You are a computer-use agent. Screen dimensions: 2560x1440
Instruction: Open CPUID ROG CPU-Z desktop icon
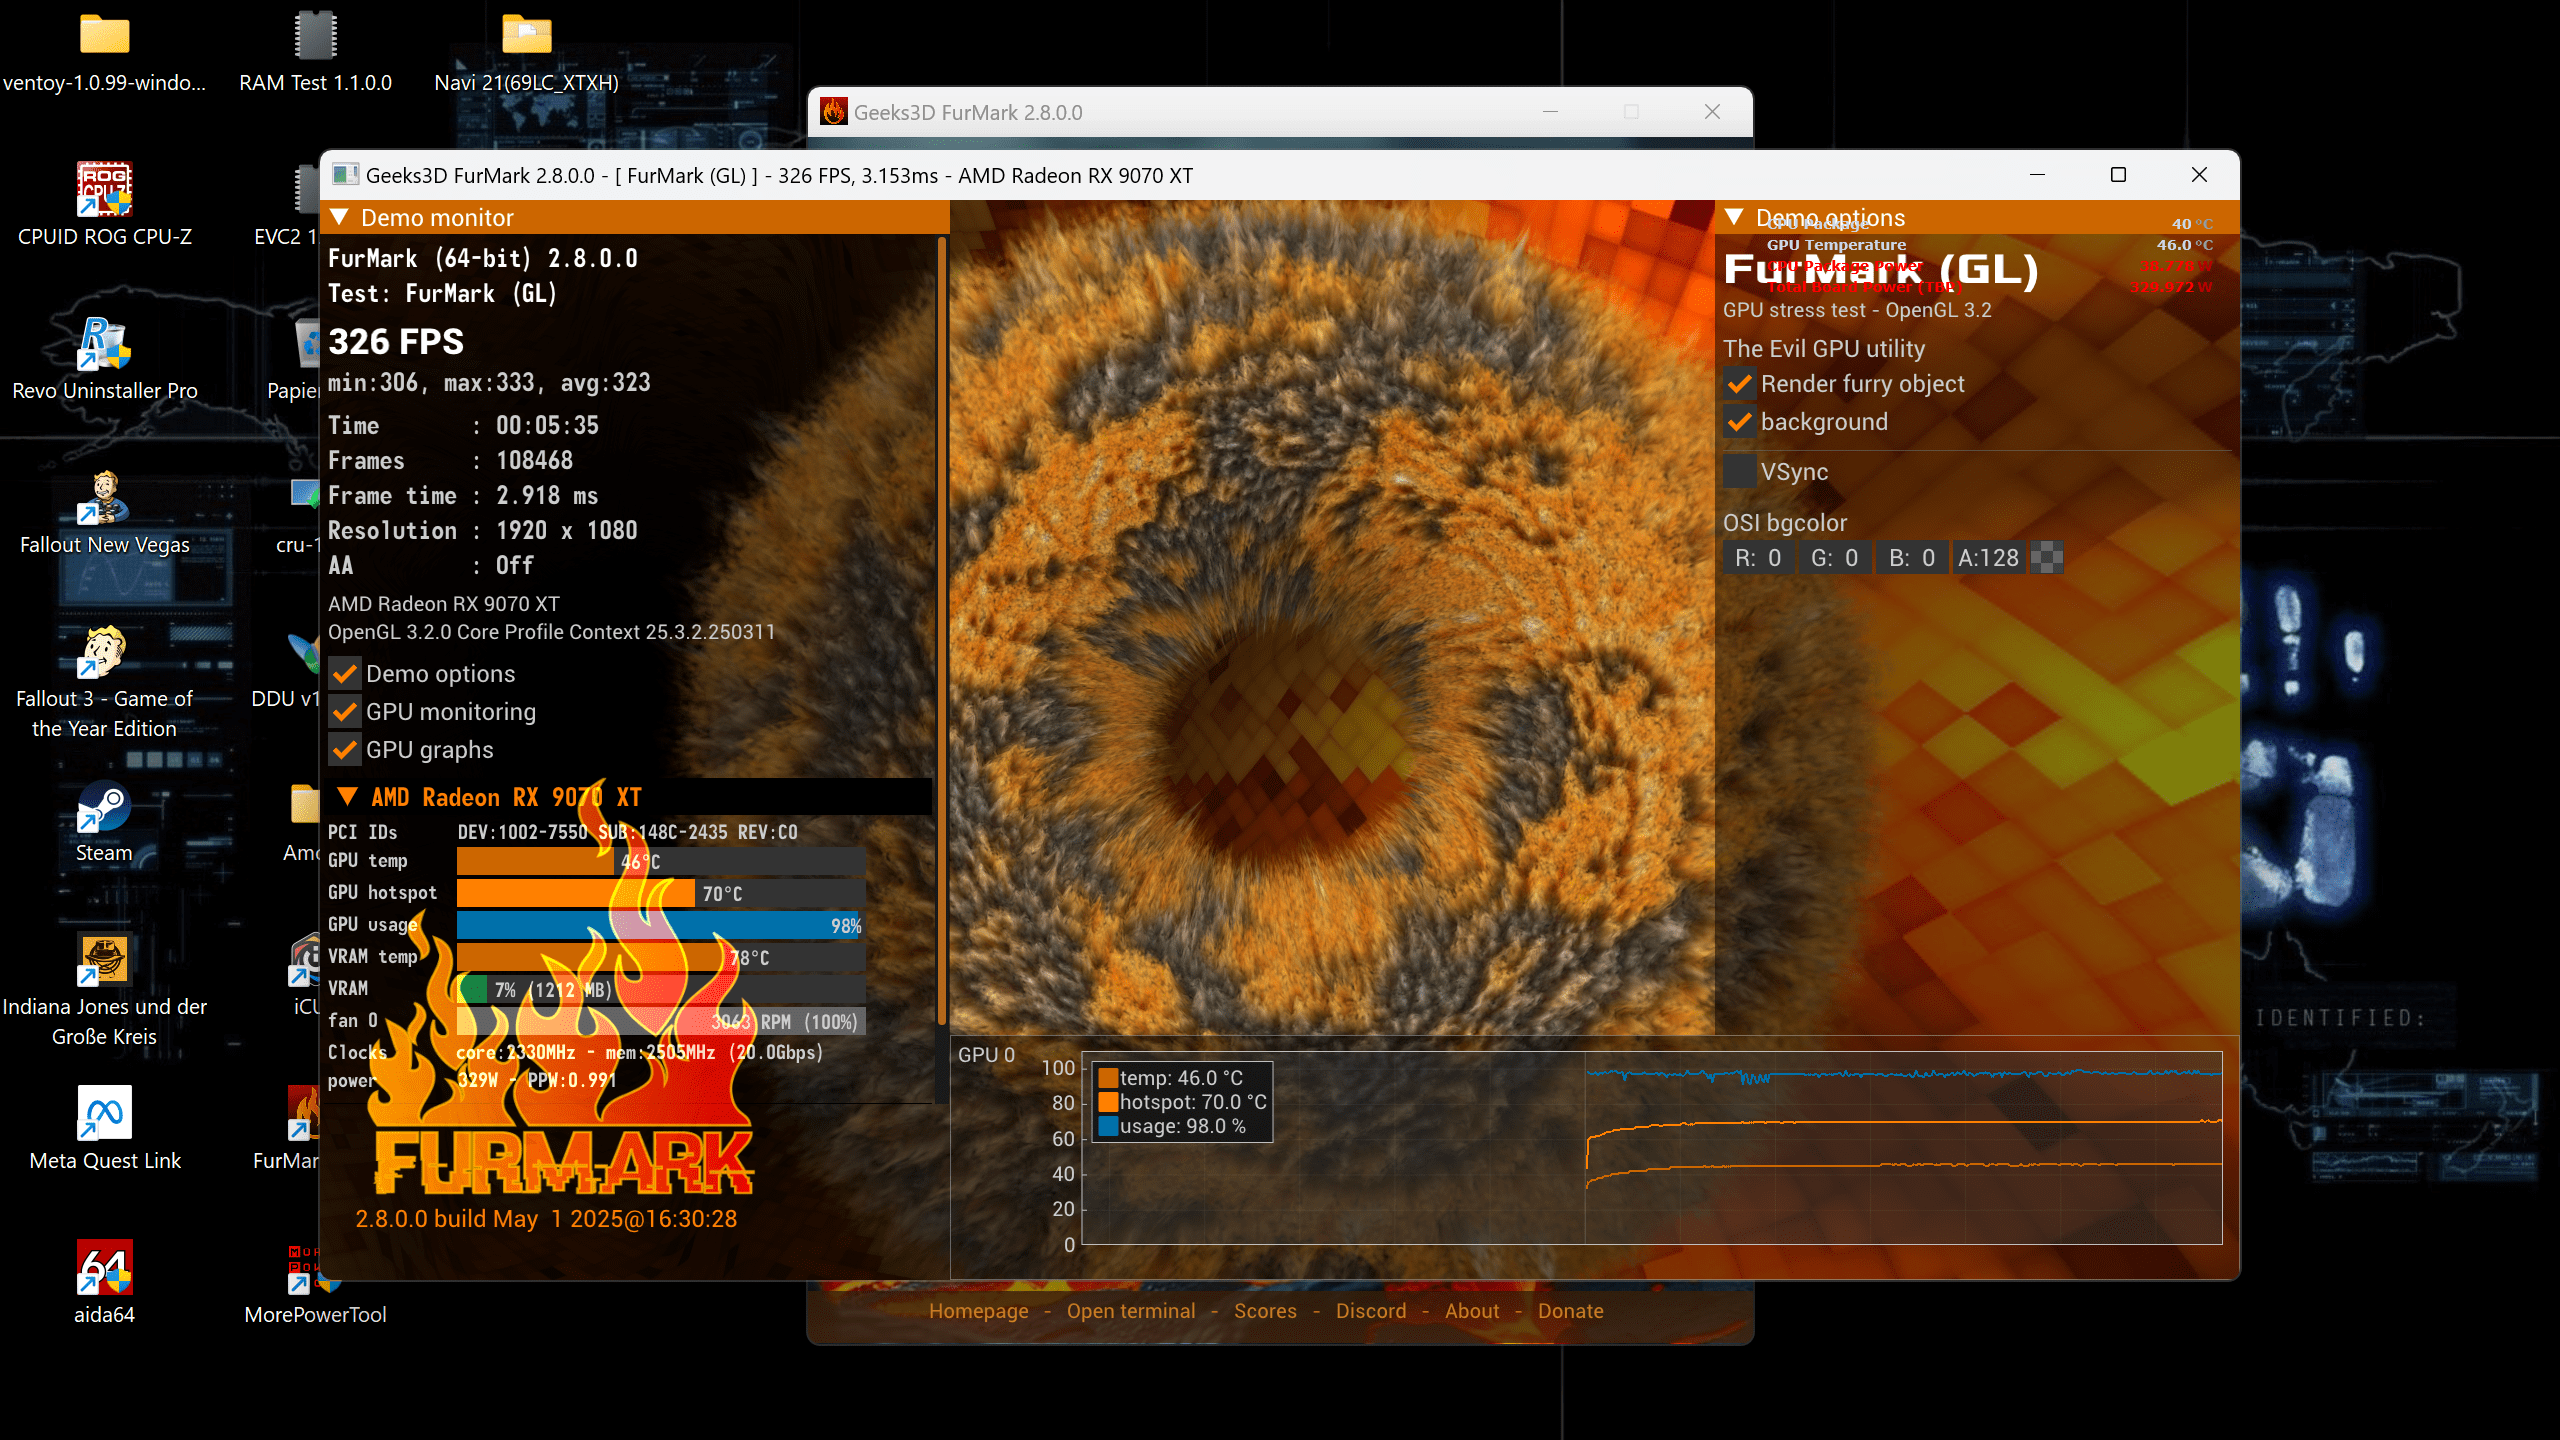click(104, 190)
